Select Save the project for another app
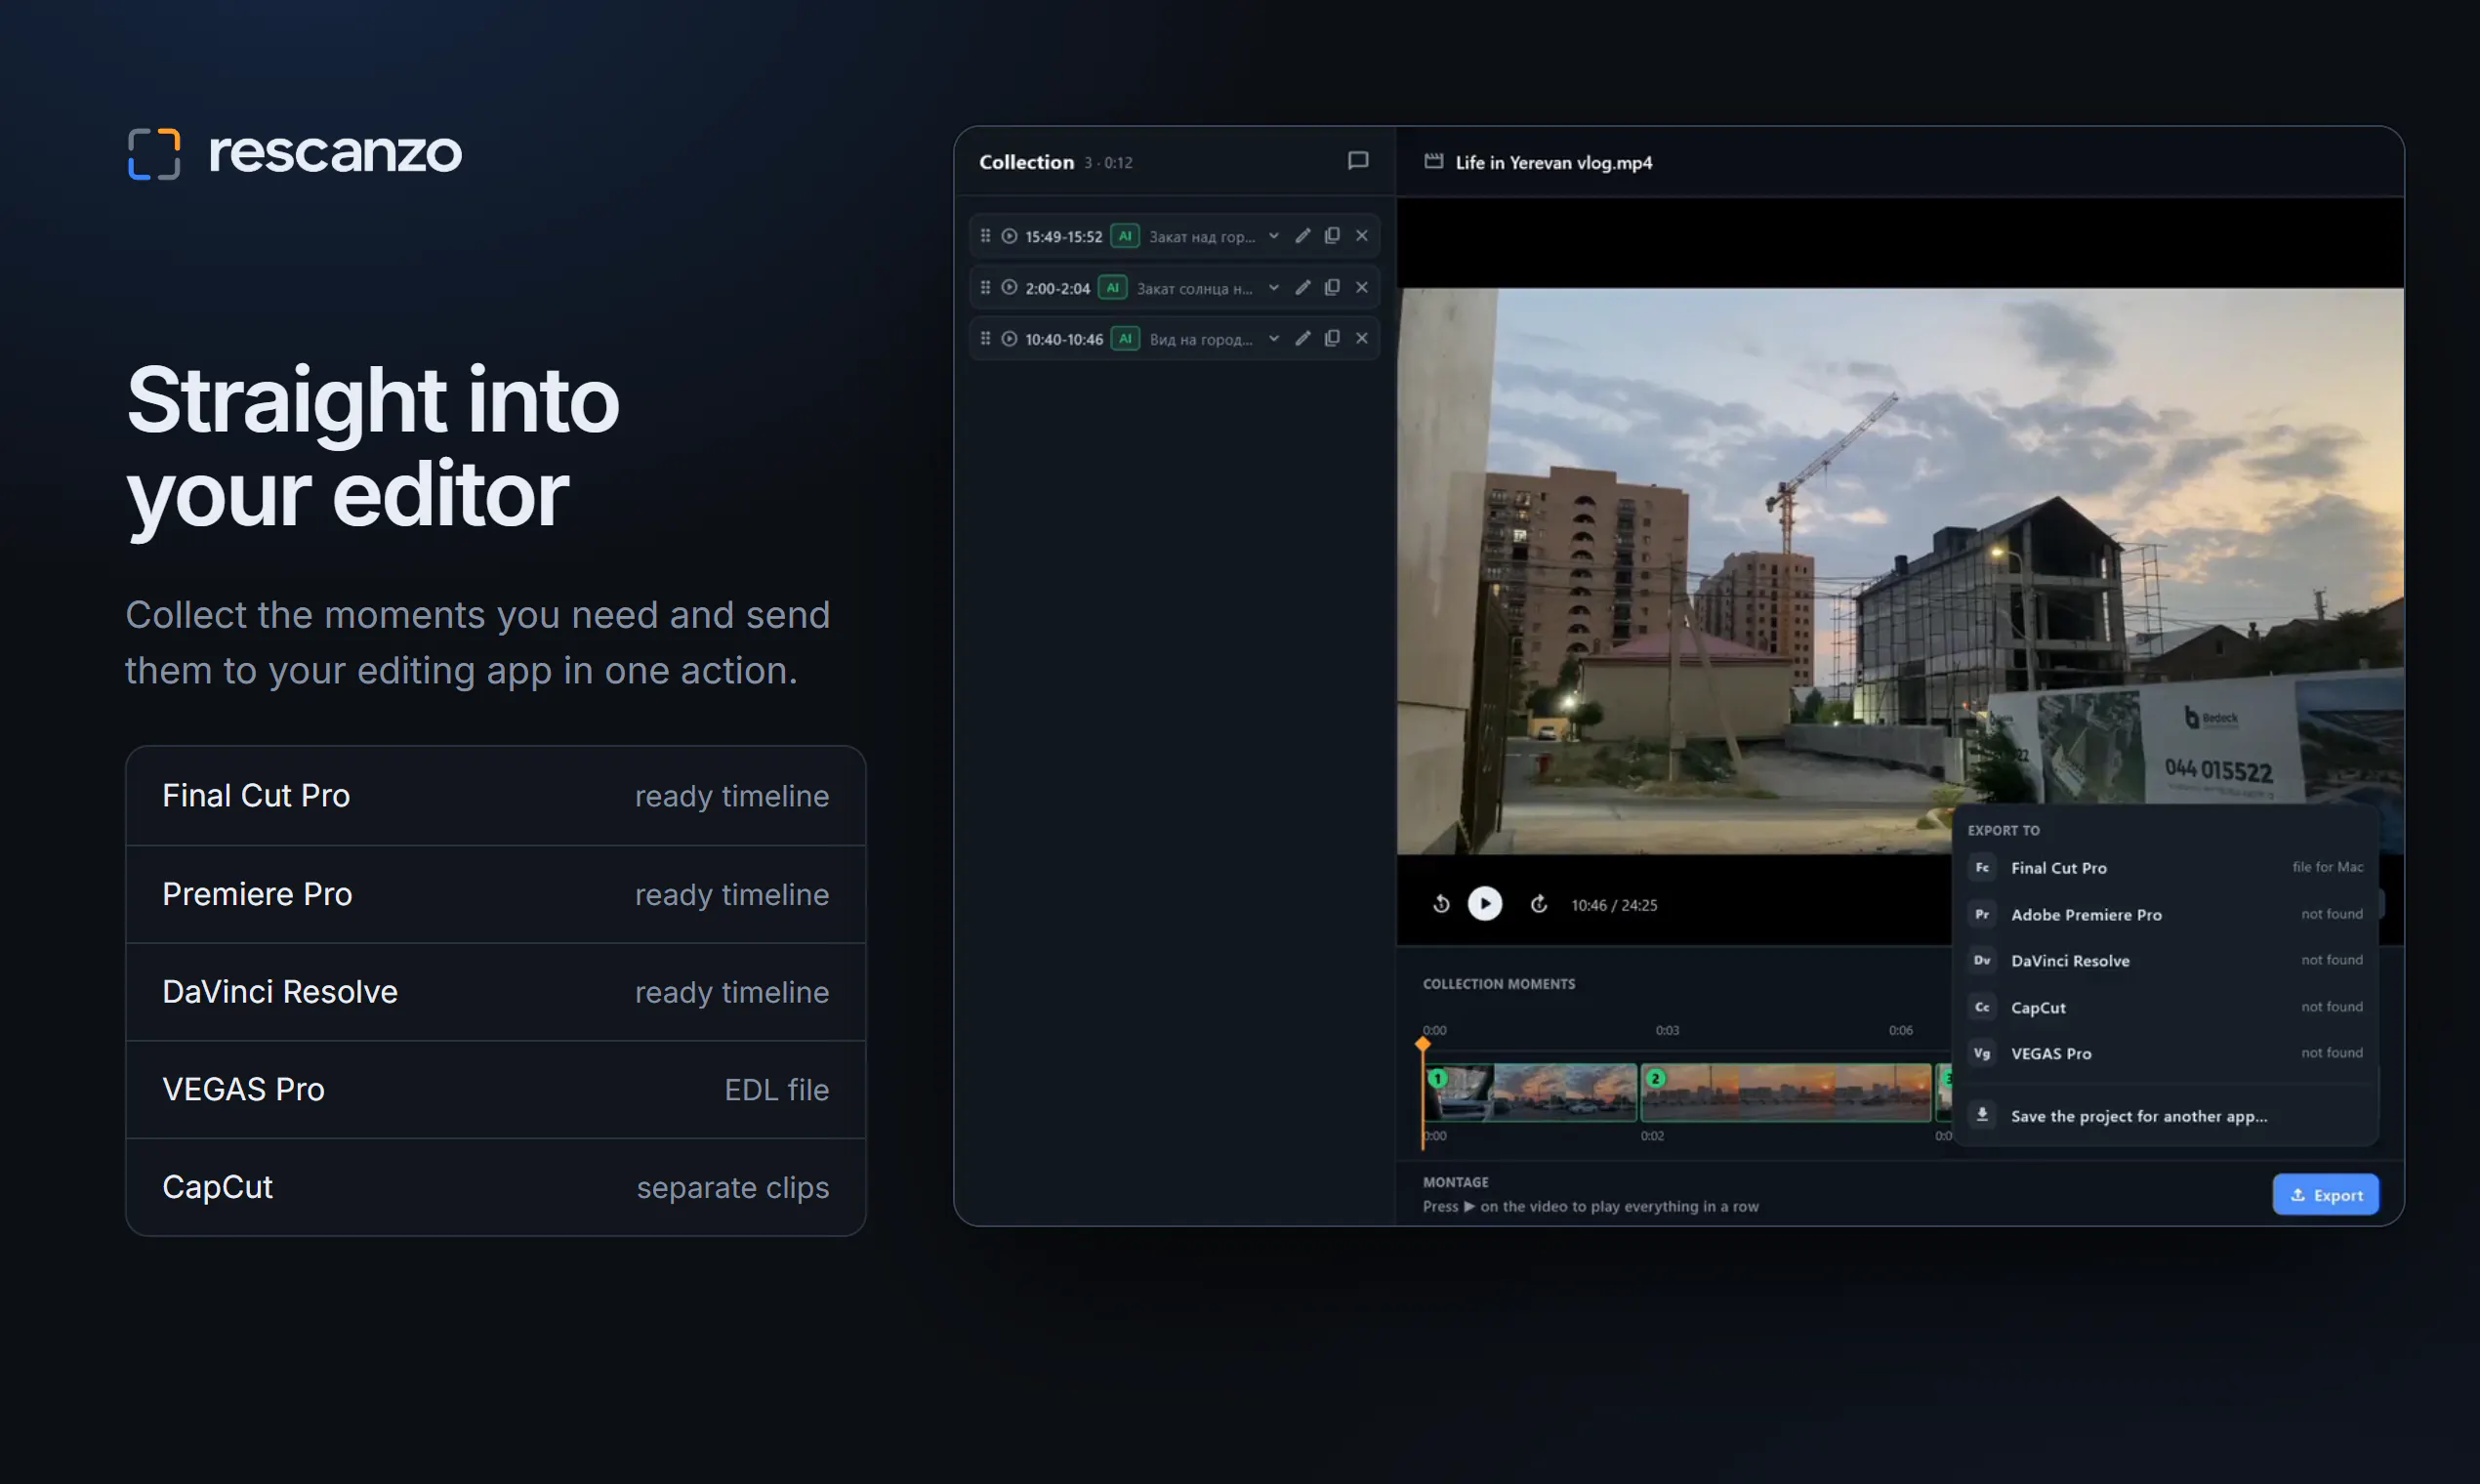Screen dimensions: 2480x1484 pyautogui.click(x=2165, y=1116)
